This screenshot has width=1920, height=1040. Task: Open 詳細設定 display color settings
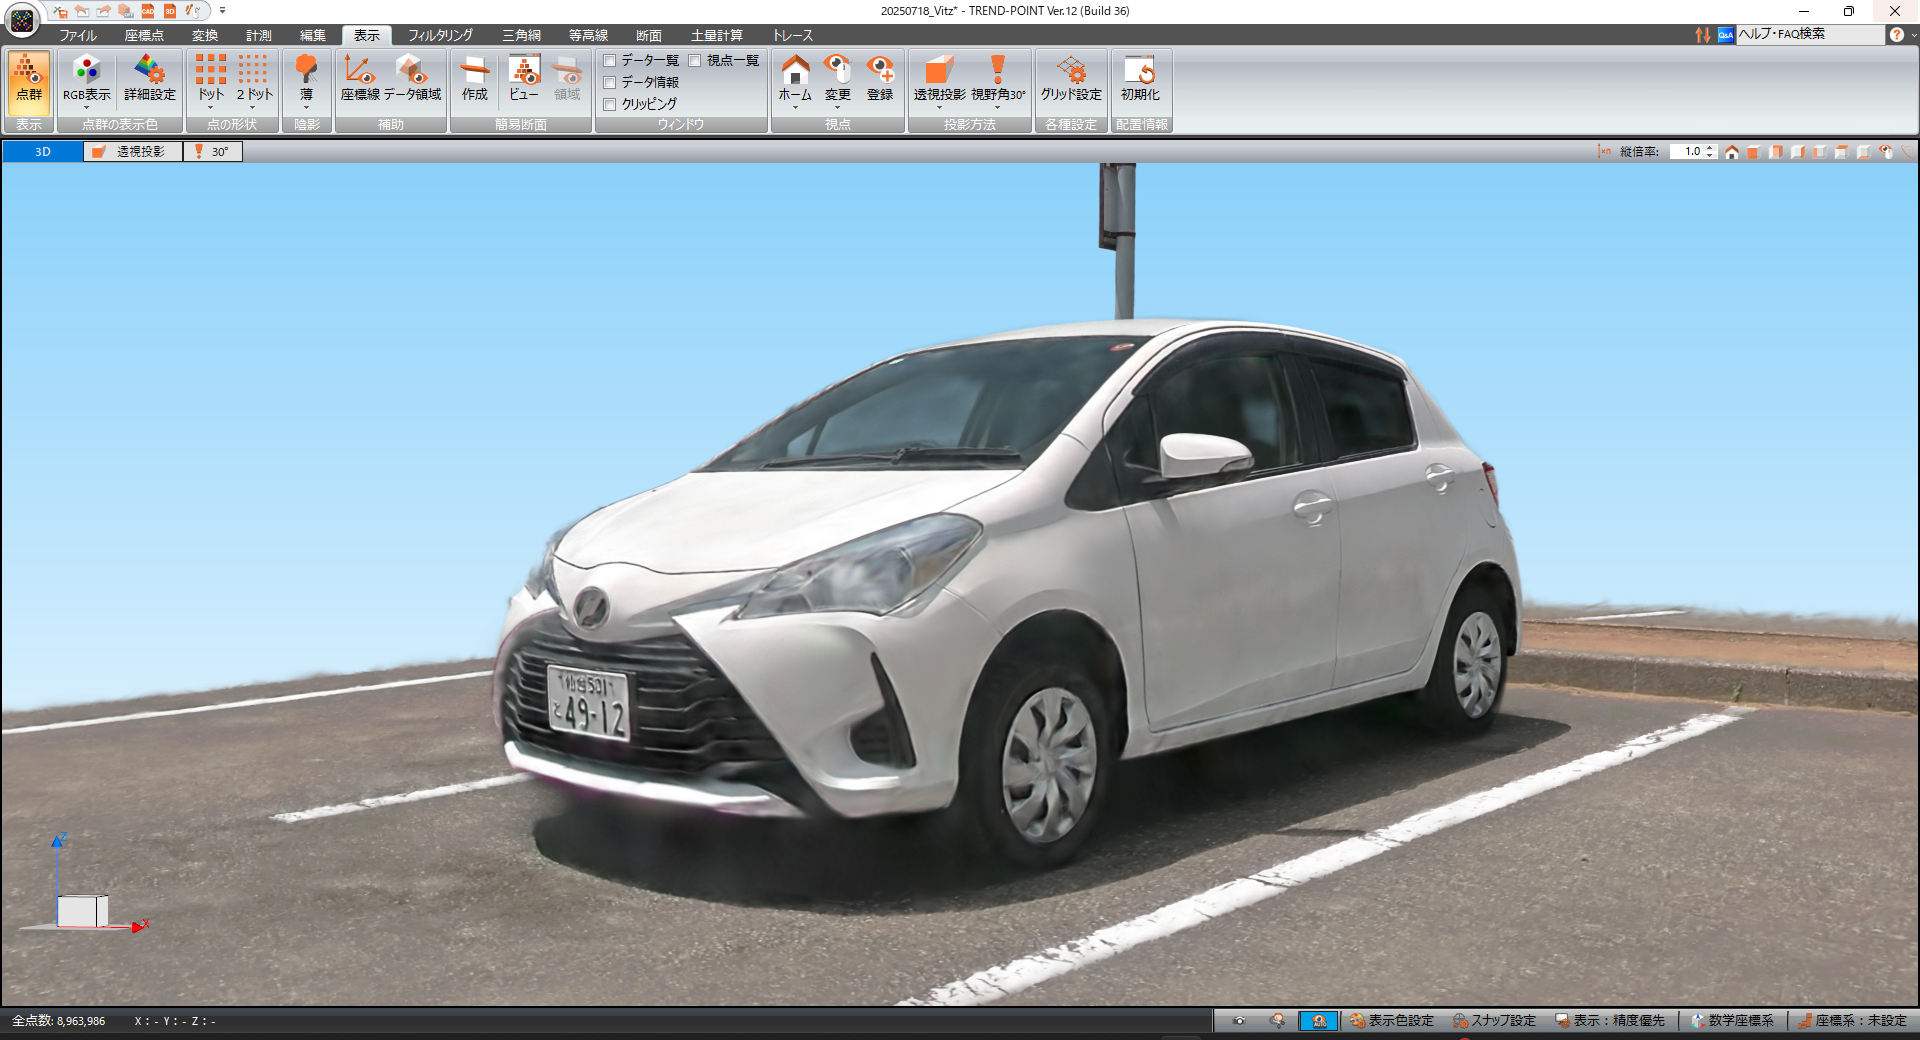point(150,79)
